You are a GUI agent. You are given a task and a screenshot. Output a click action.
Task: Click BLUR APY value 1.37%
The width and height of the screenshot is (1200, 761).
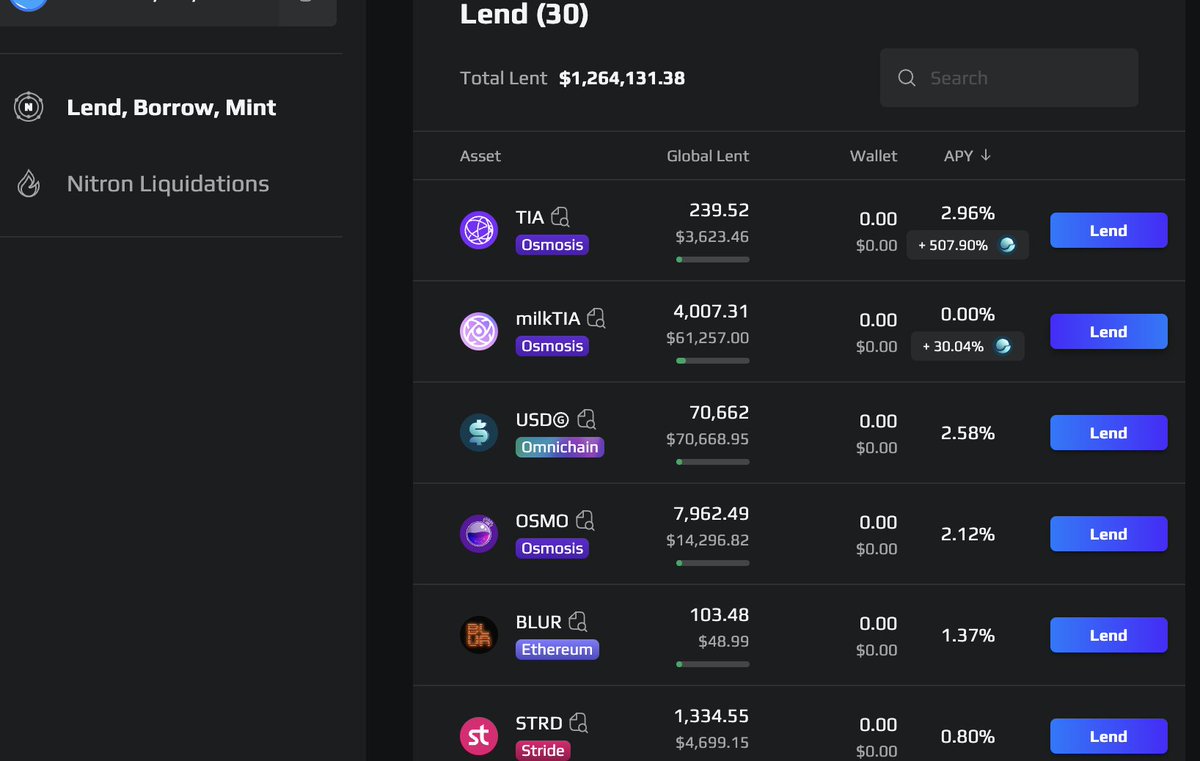[968, 635]
